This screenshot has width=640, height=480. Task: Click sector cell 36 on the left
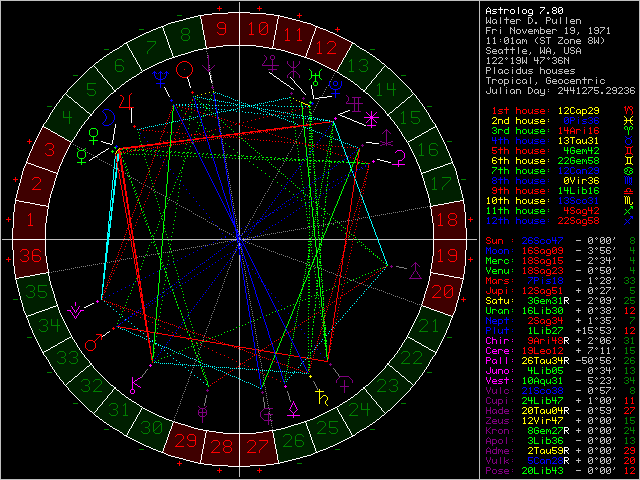tap(31, 256)
